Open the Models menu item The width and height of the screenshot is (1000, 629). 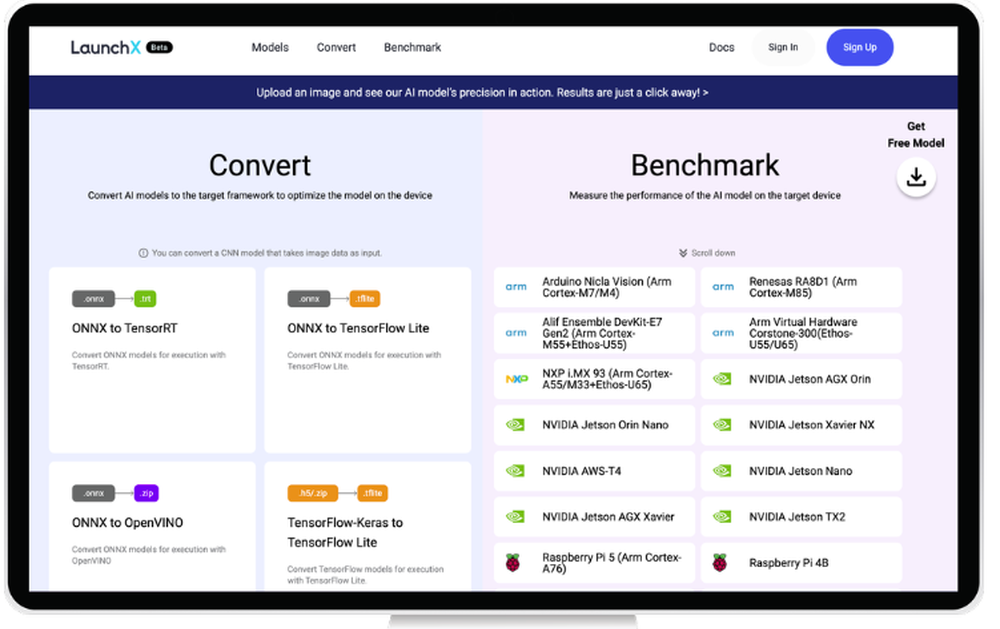(270, 47)
